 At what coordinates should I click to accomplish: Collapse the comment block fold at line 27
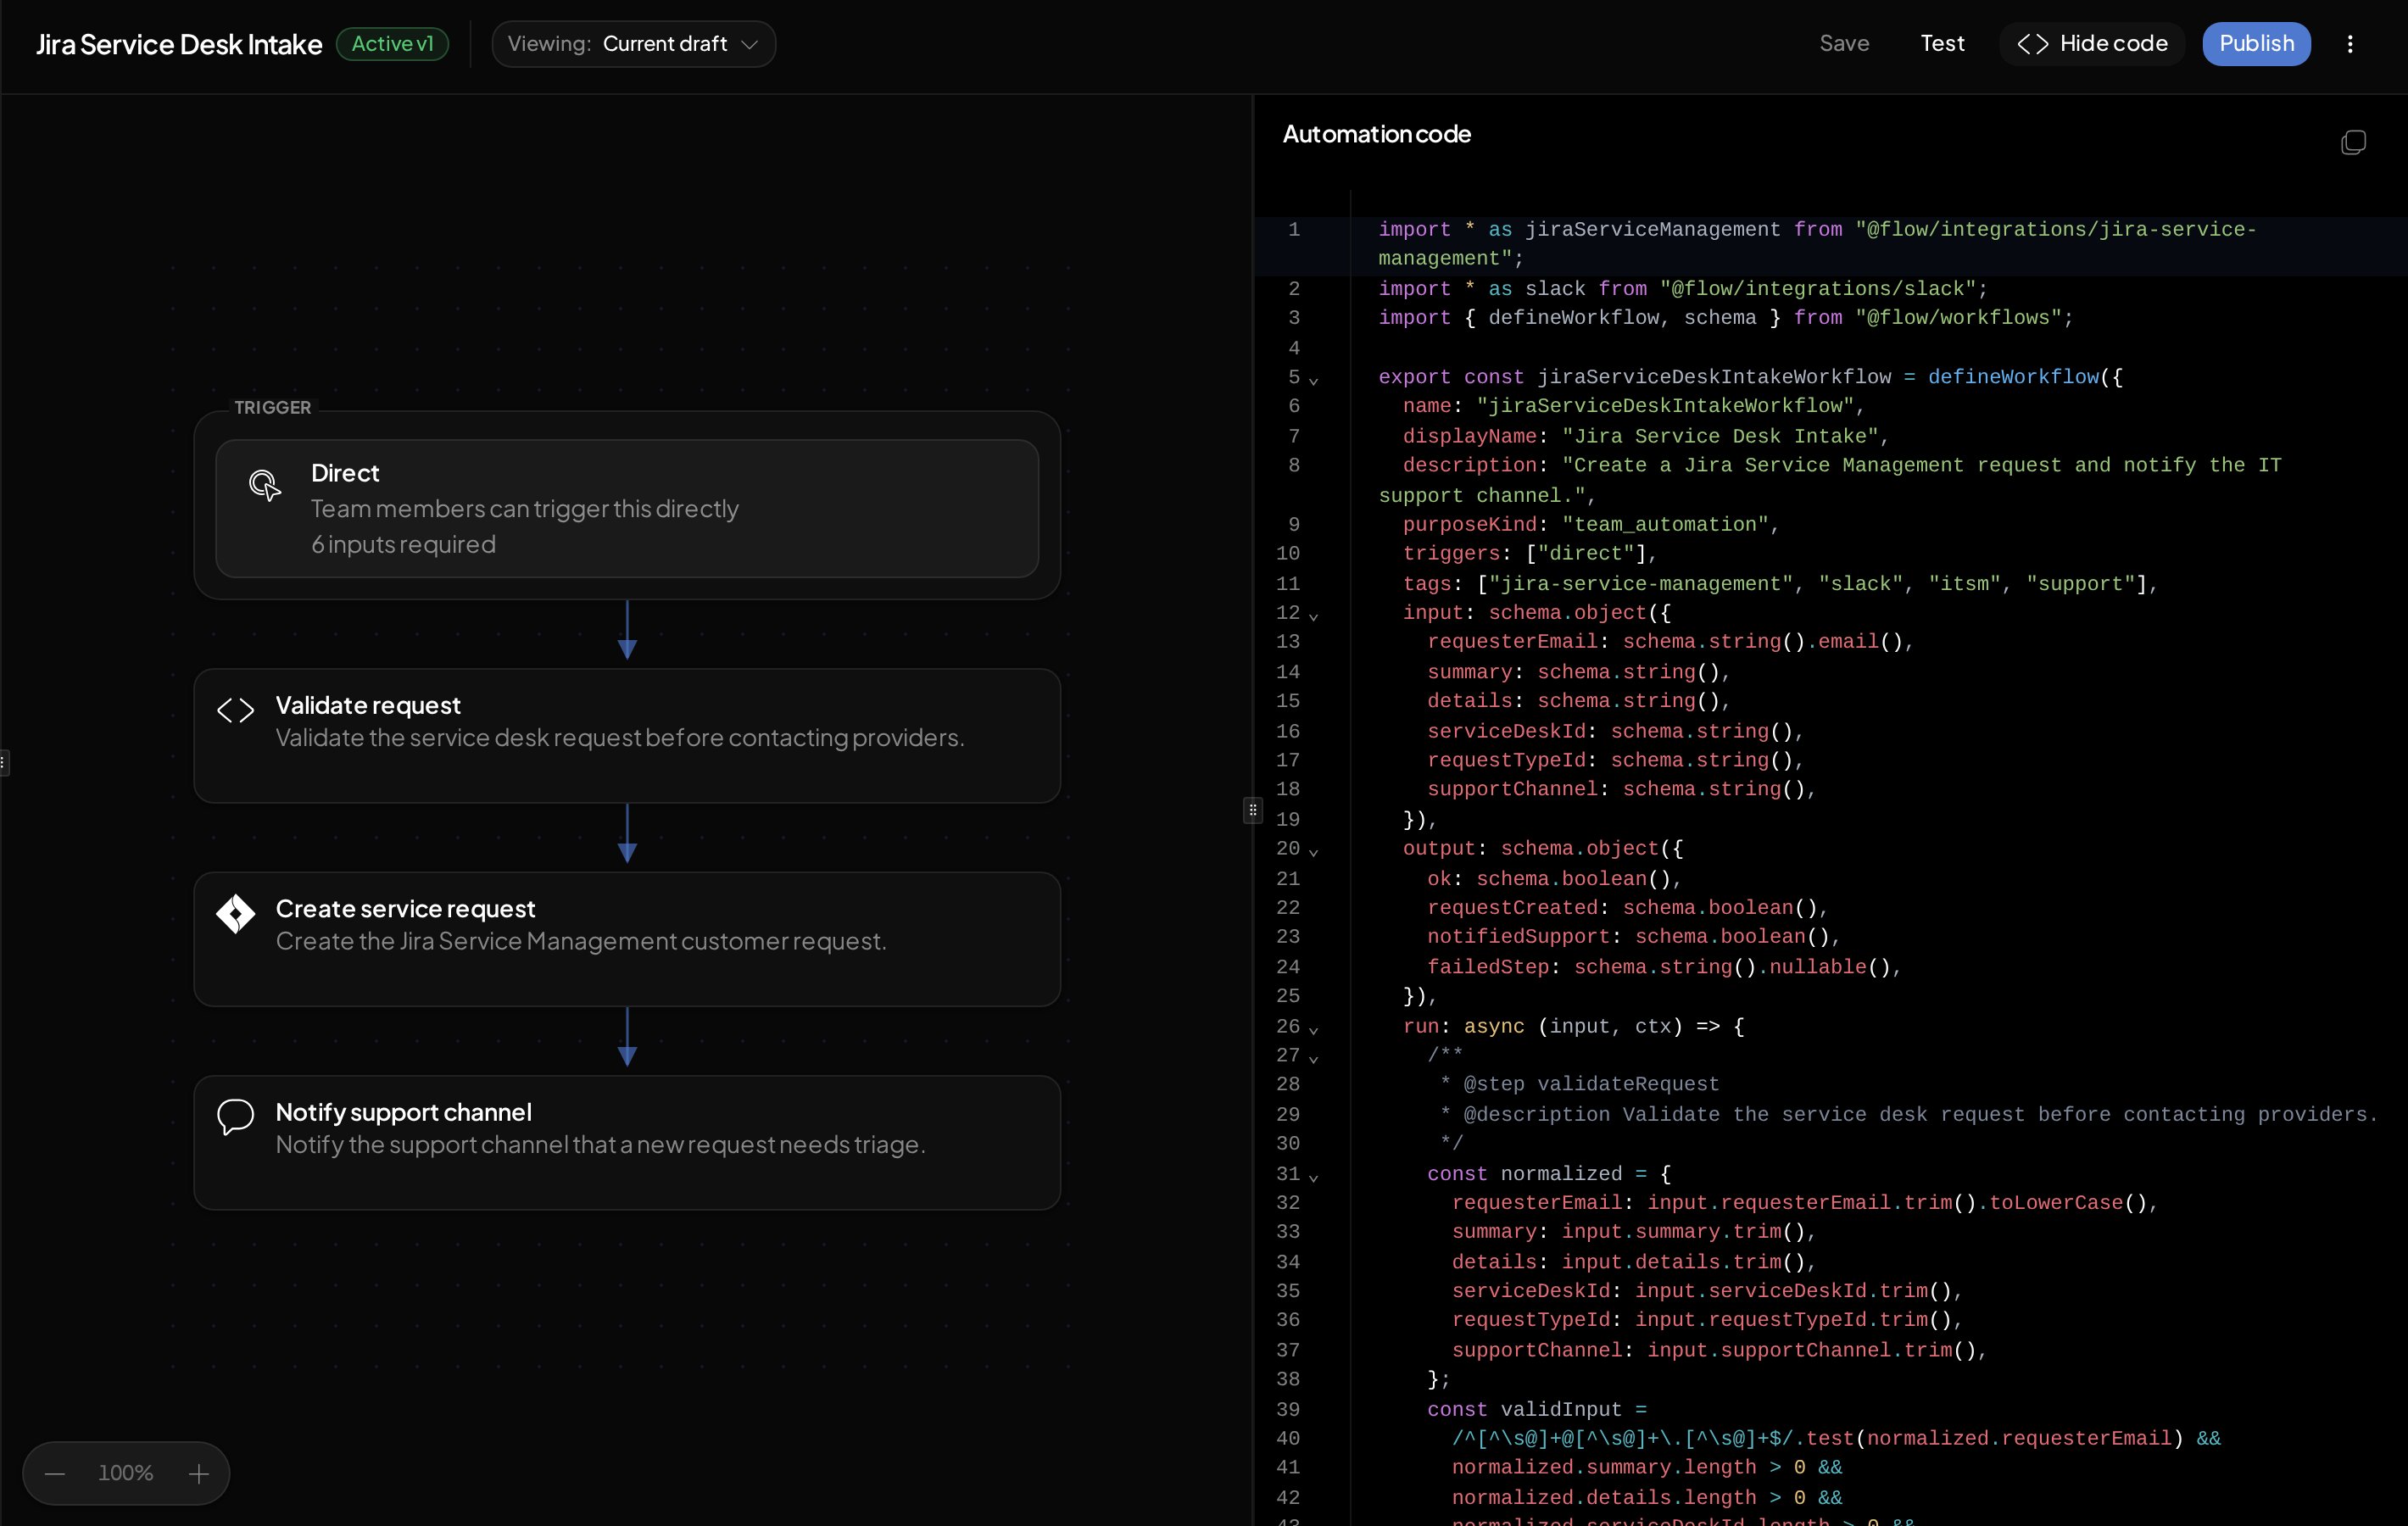click(1313, 1058)
